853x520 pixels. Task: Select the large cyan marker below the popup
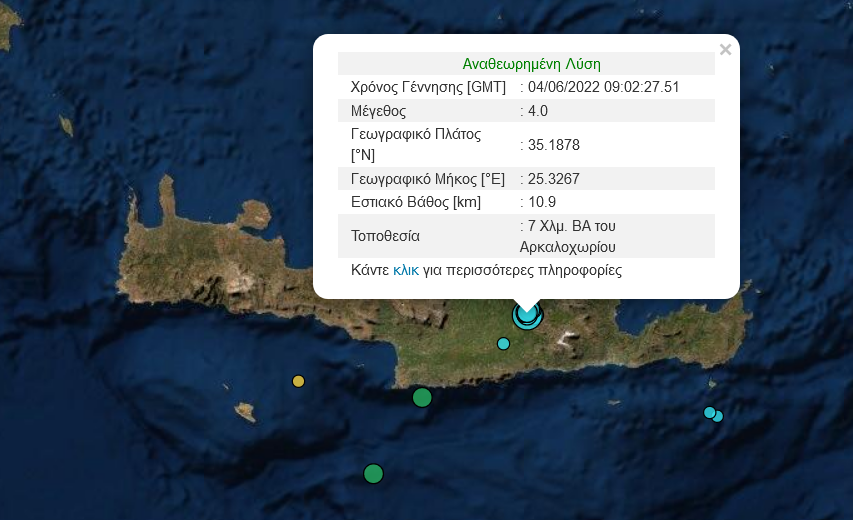[527, 315]
